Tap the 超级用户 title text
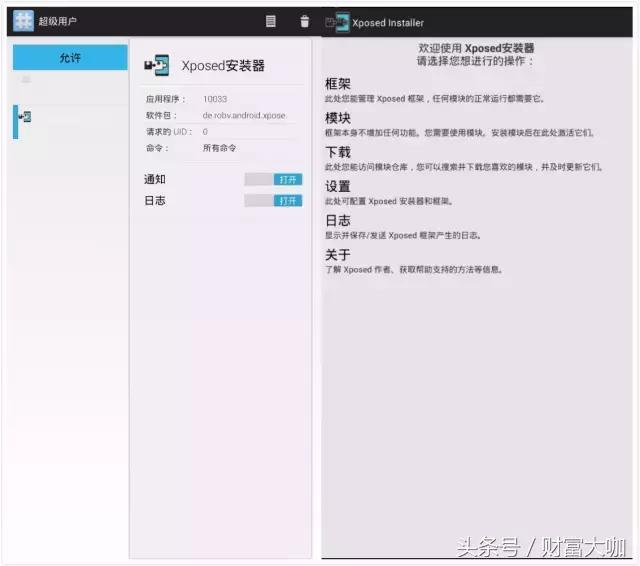 point(58,21)
